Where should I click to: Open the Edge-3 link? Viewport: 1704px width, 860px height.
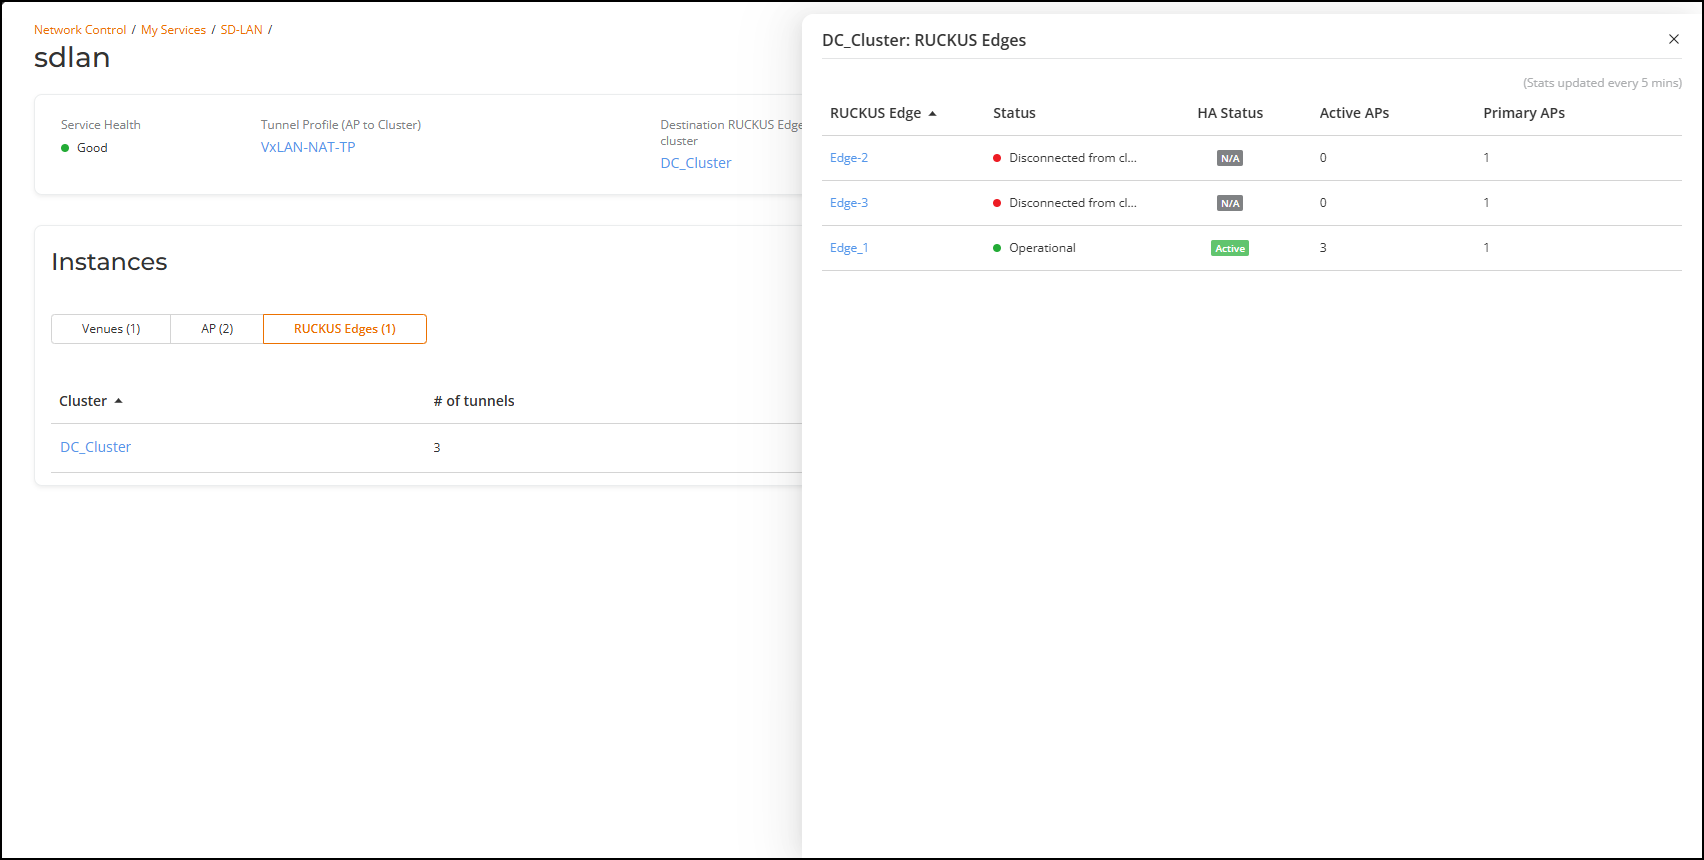(848, 203)
